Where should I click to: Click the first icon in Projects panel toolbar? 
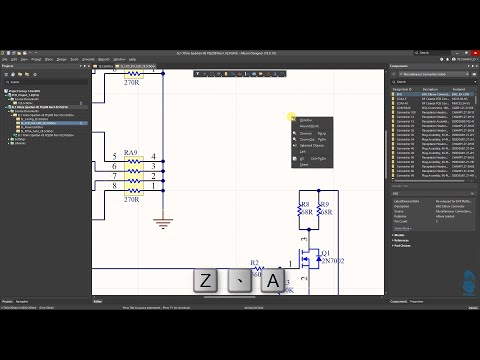pos(6,74)
